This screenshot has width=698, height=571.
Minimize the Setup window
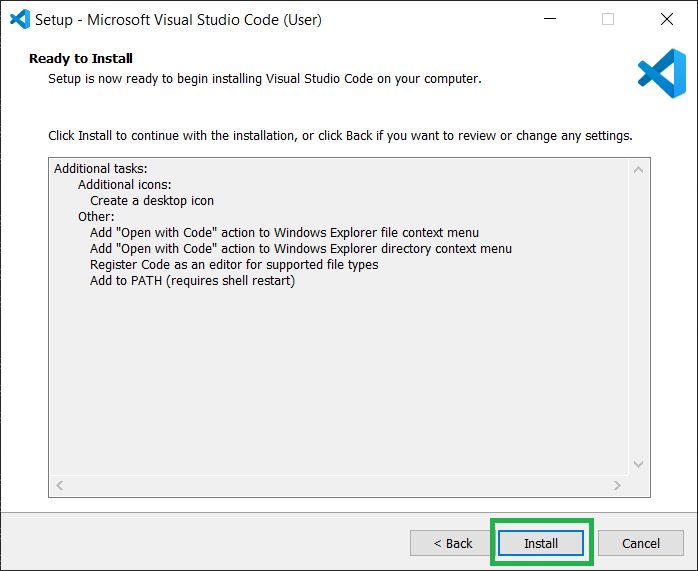tap(550, 19)
